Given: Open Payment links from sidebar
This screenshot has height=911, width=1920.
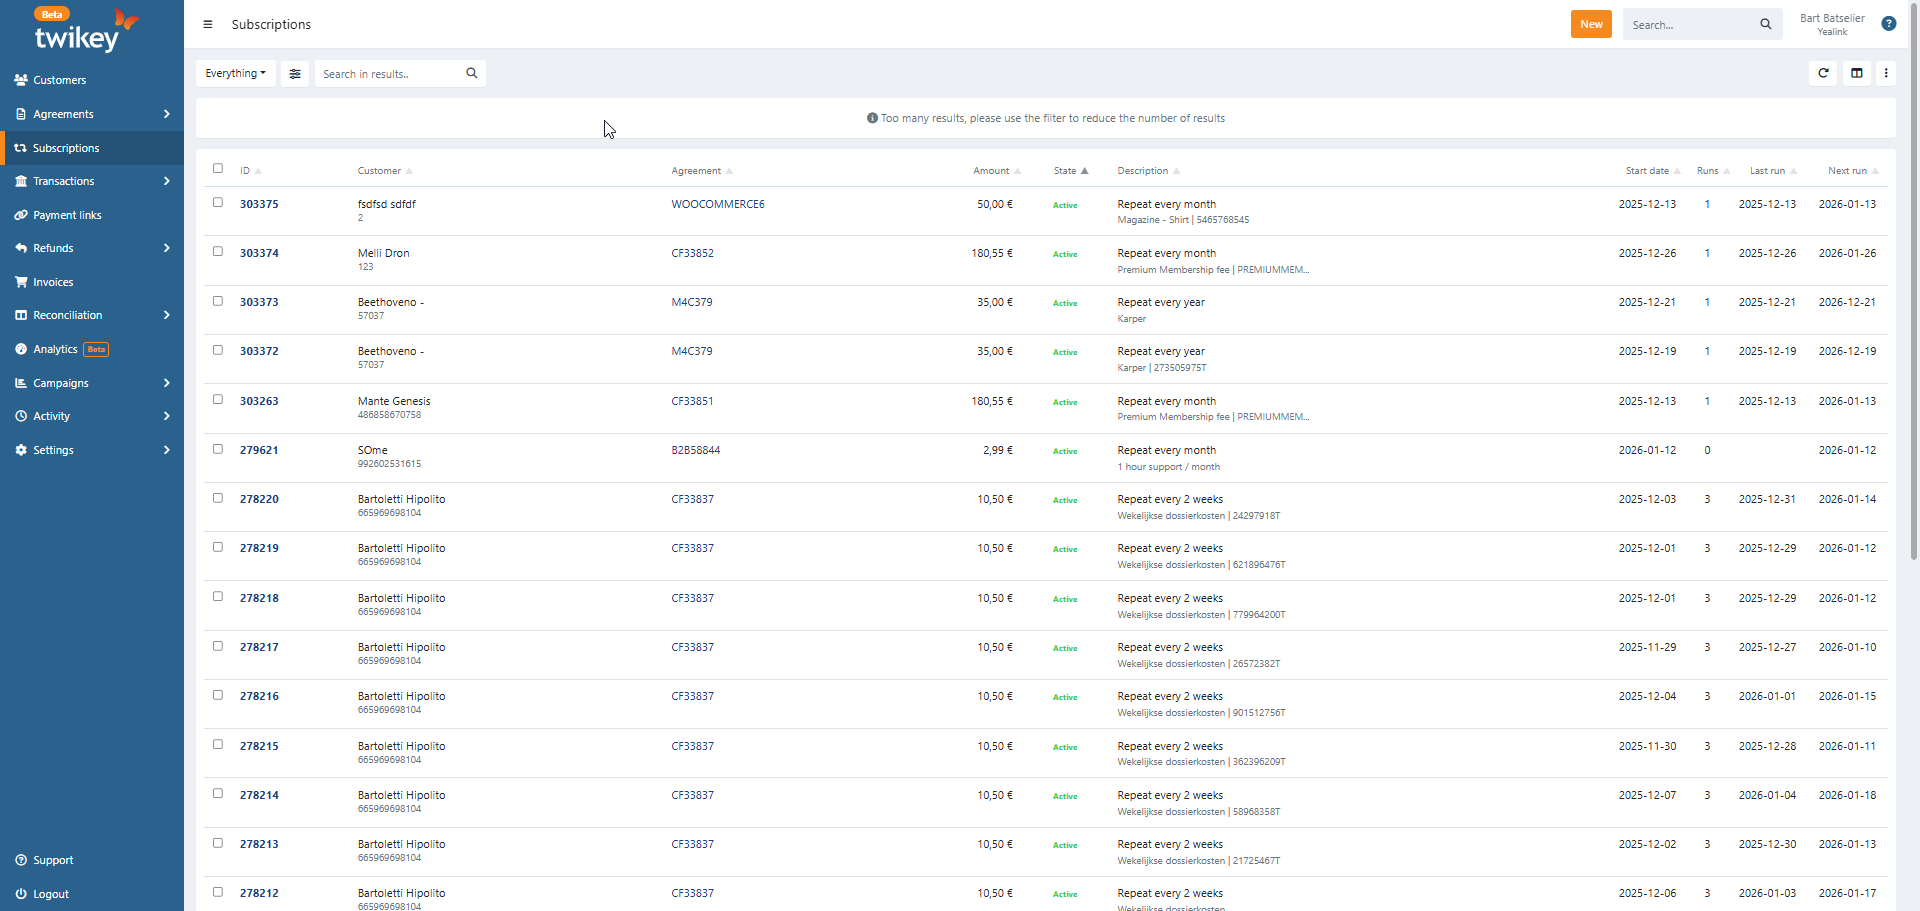Looking at the screenshot, I should pyautogui.click(x=67, y=215).
